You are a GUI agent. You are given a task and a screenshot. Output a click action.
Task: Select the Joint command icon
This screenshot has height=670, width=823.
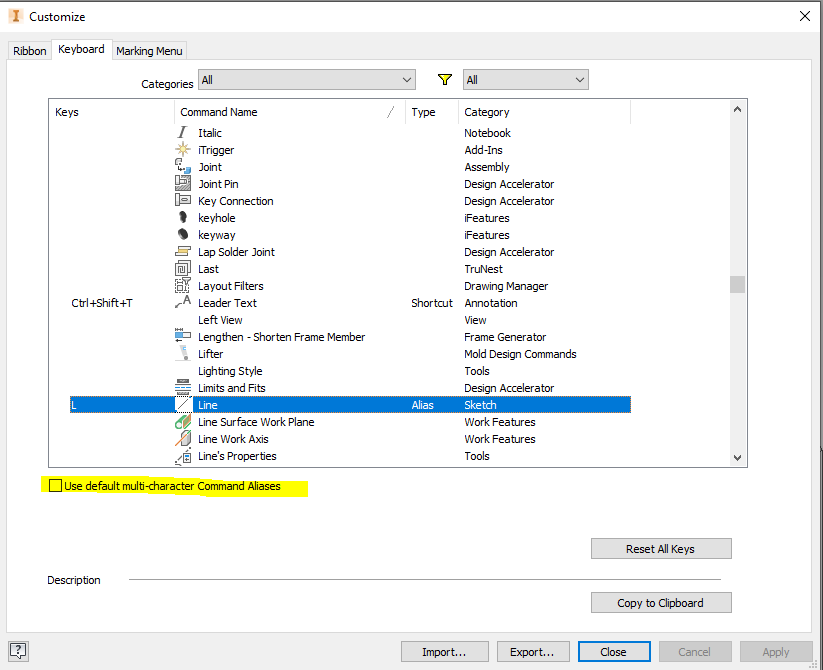[183, 167]
